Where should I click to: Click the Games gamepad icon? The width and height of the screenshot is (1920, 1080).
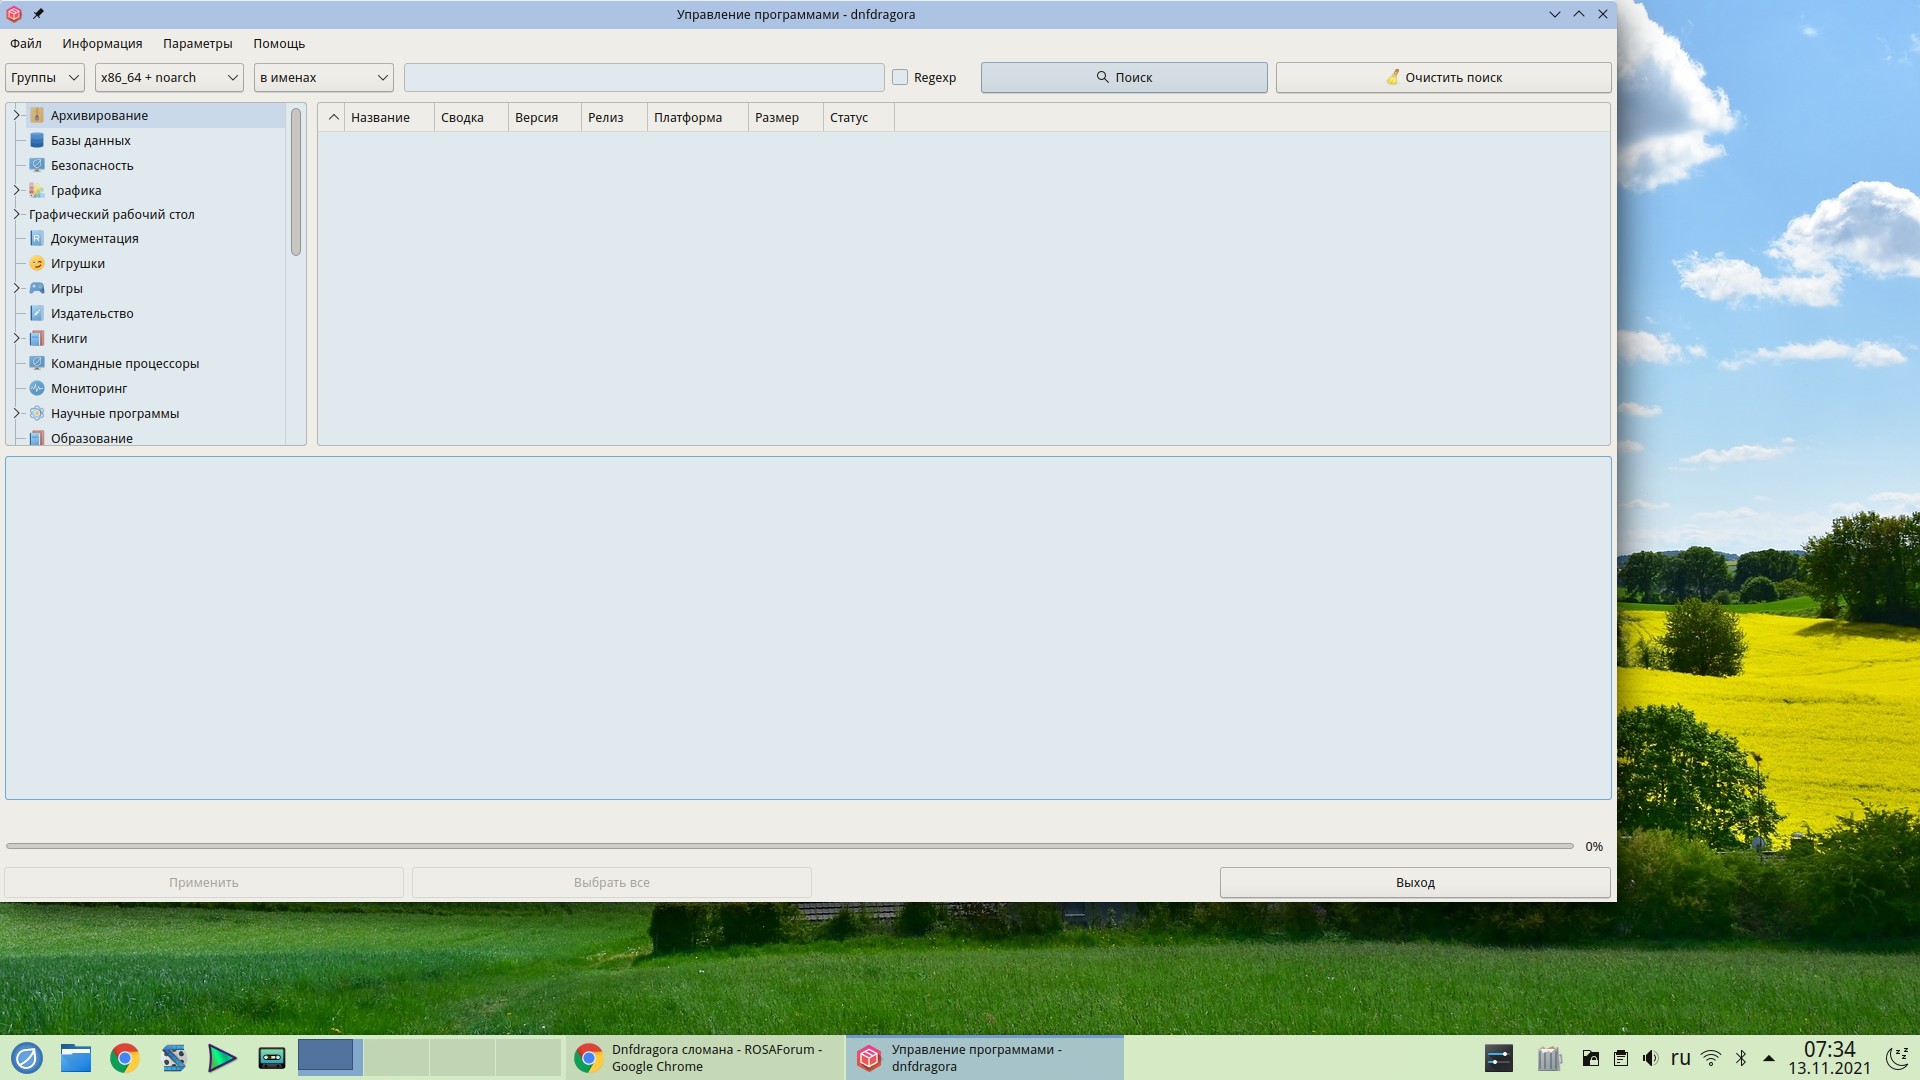(x=37, y=288)
